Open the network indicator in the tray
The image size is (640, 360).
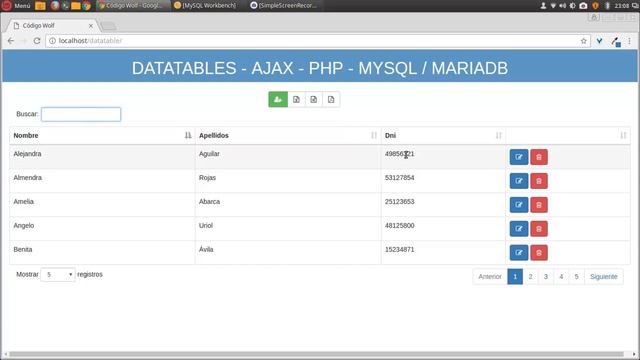point(553,6)
